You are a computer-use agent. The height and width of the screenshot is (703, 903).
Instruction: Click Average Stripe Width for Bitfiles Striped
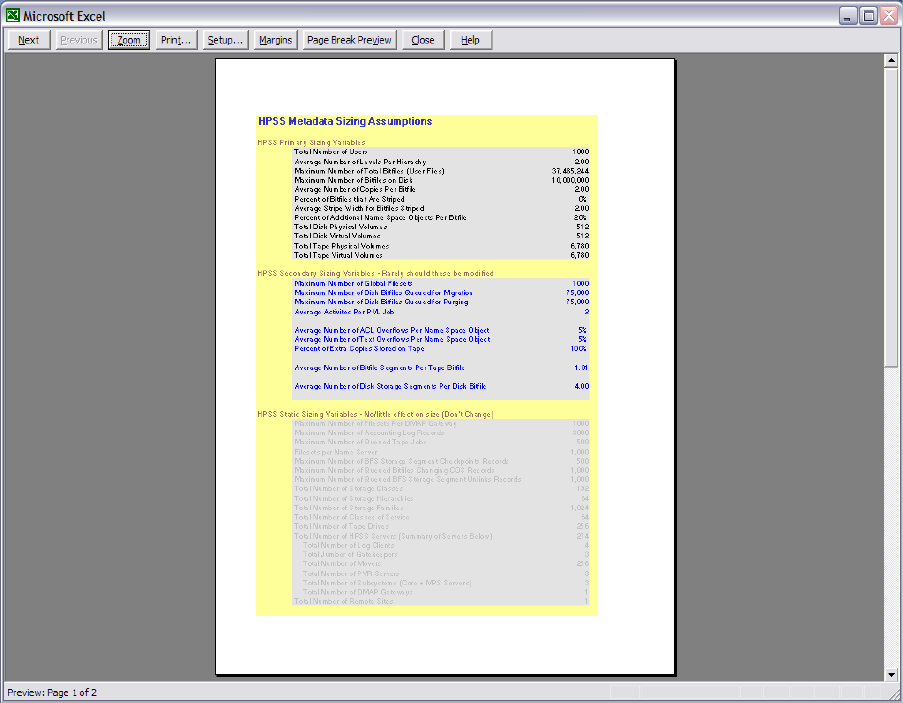[359, 208]
